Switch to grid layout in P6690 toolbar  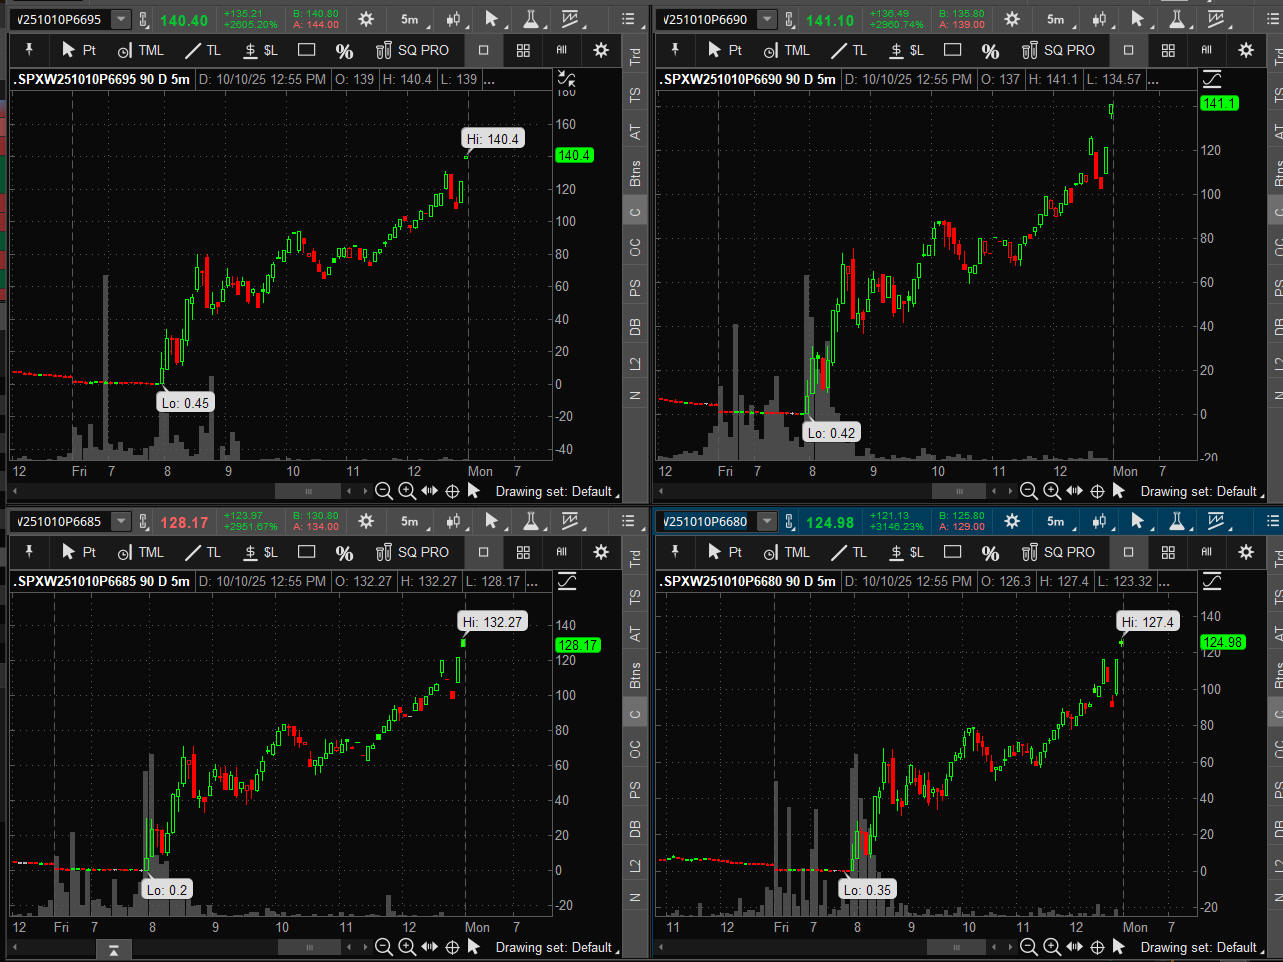pyautogui.click(x=1168, y=50)
